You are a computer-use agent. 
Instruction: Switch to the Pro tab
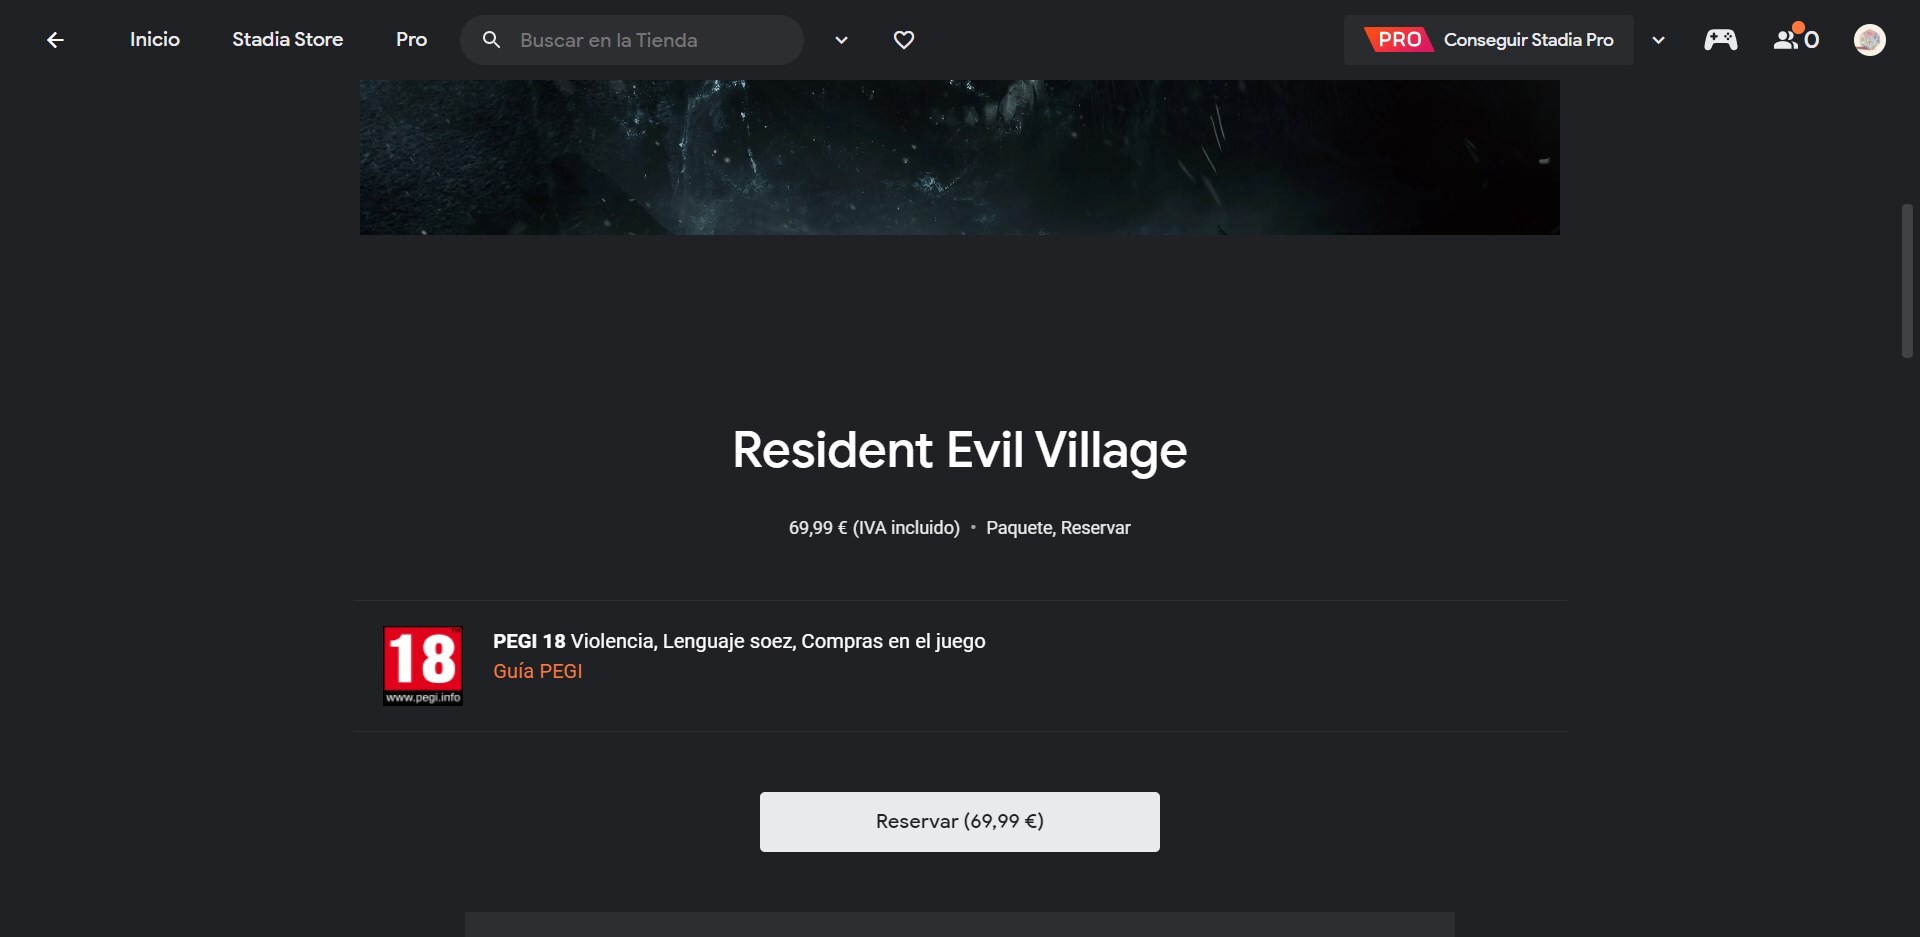click(x=411, y=40)
